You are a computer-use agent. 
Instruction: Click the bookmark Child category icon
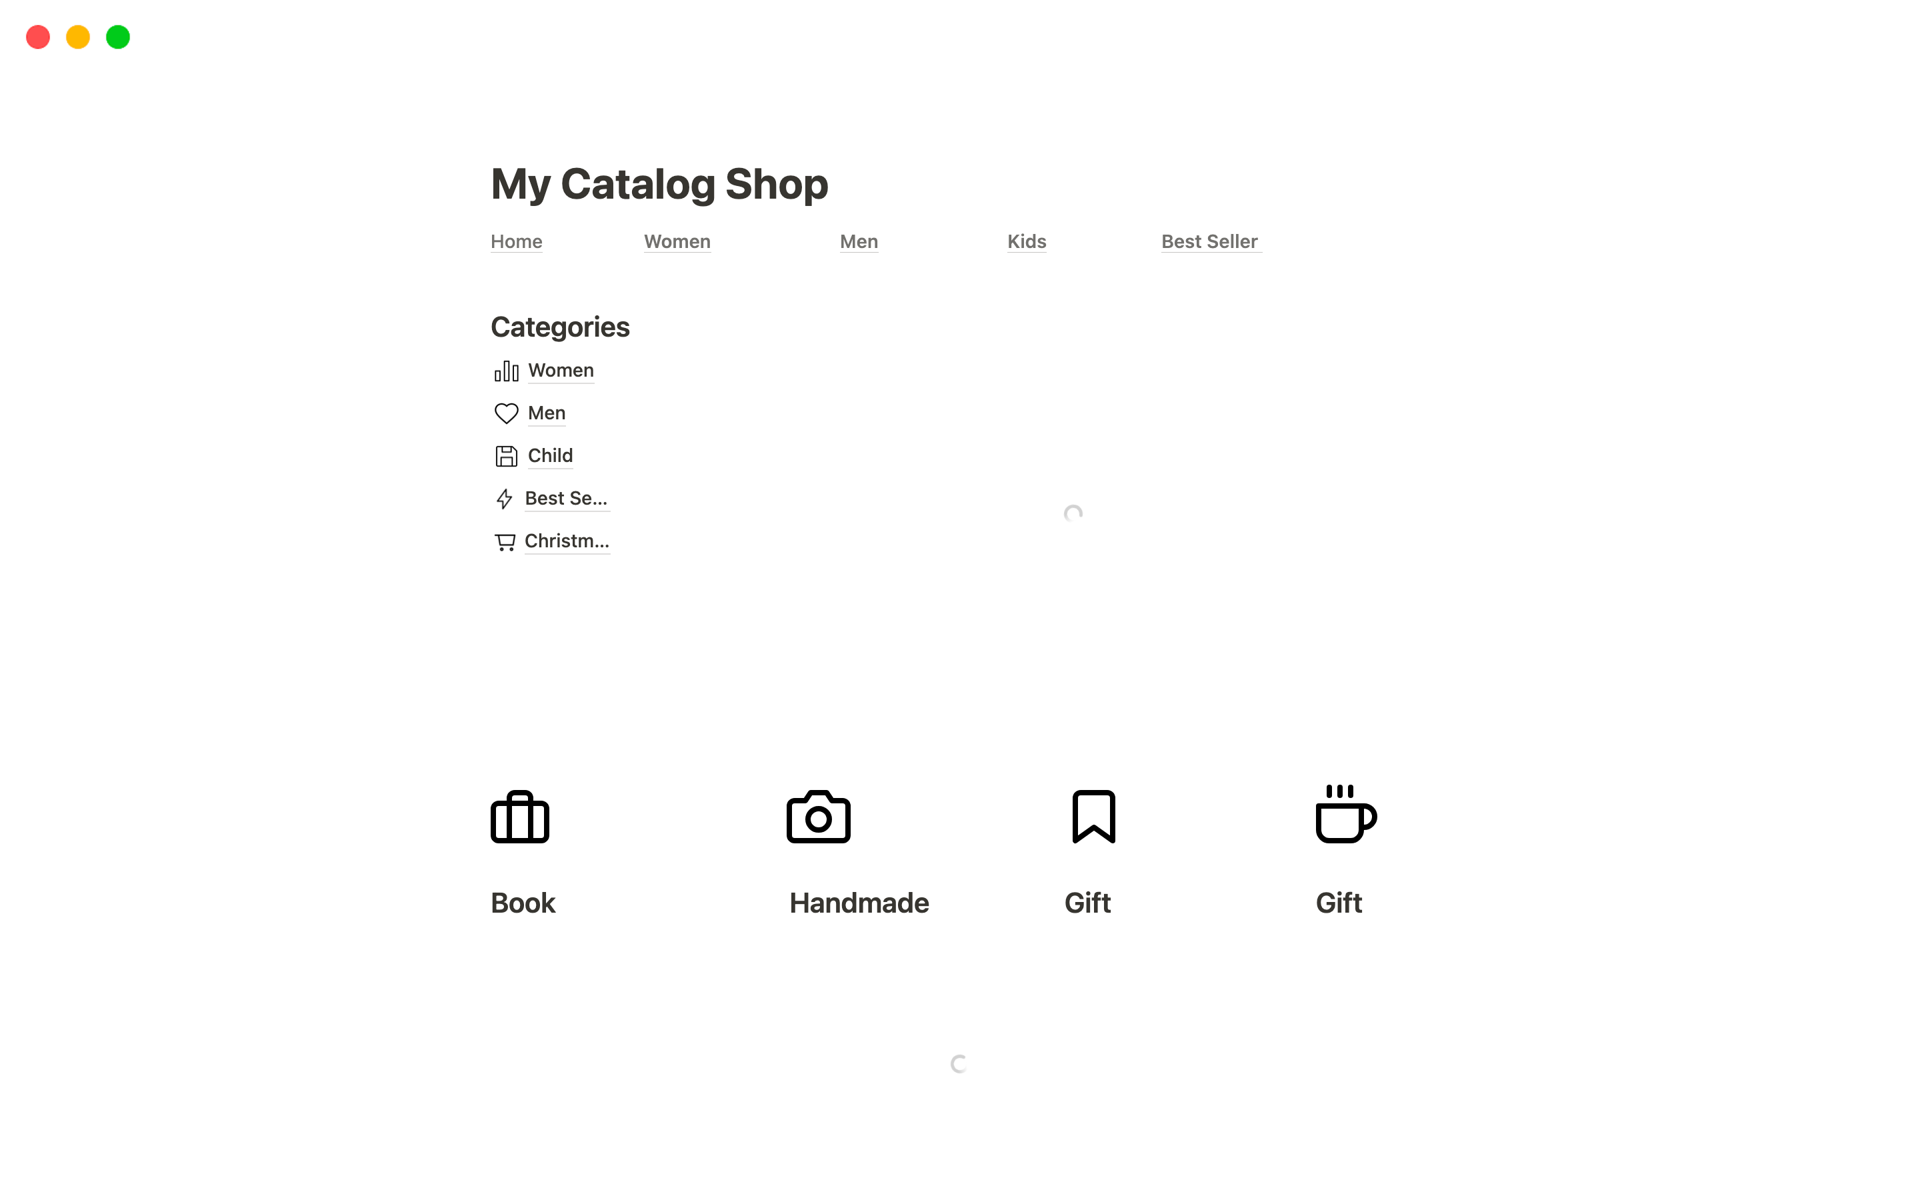click(506, 455)
